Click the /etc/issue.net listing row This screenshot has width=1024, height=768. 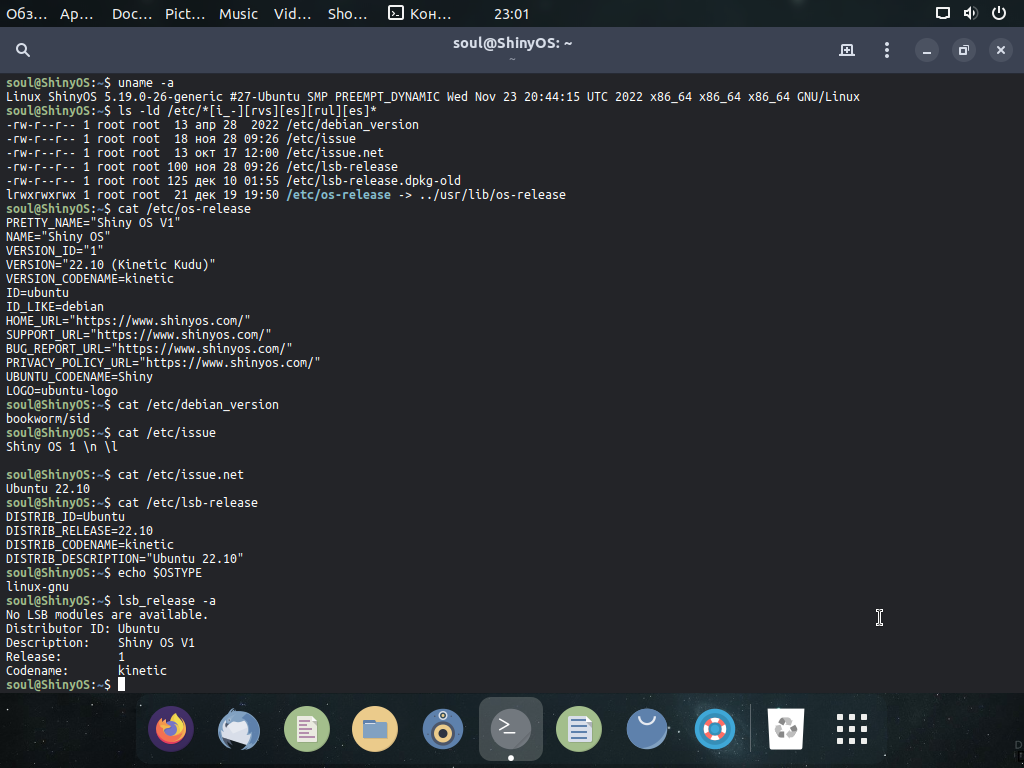click(x=195, y=153)
